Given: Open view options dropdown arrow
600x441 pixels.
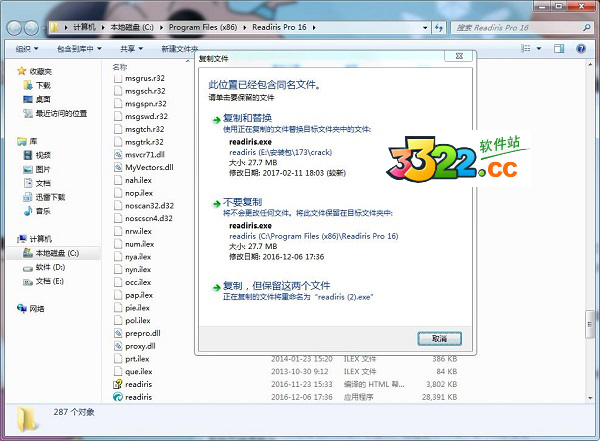Looking at the screenshot, I should [x=539, y=49].
